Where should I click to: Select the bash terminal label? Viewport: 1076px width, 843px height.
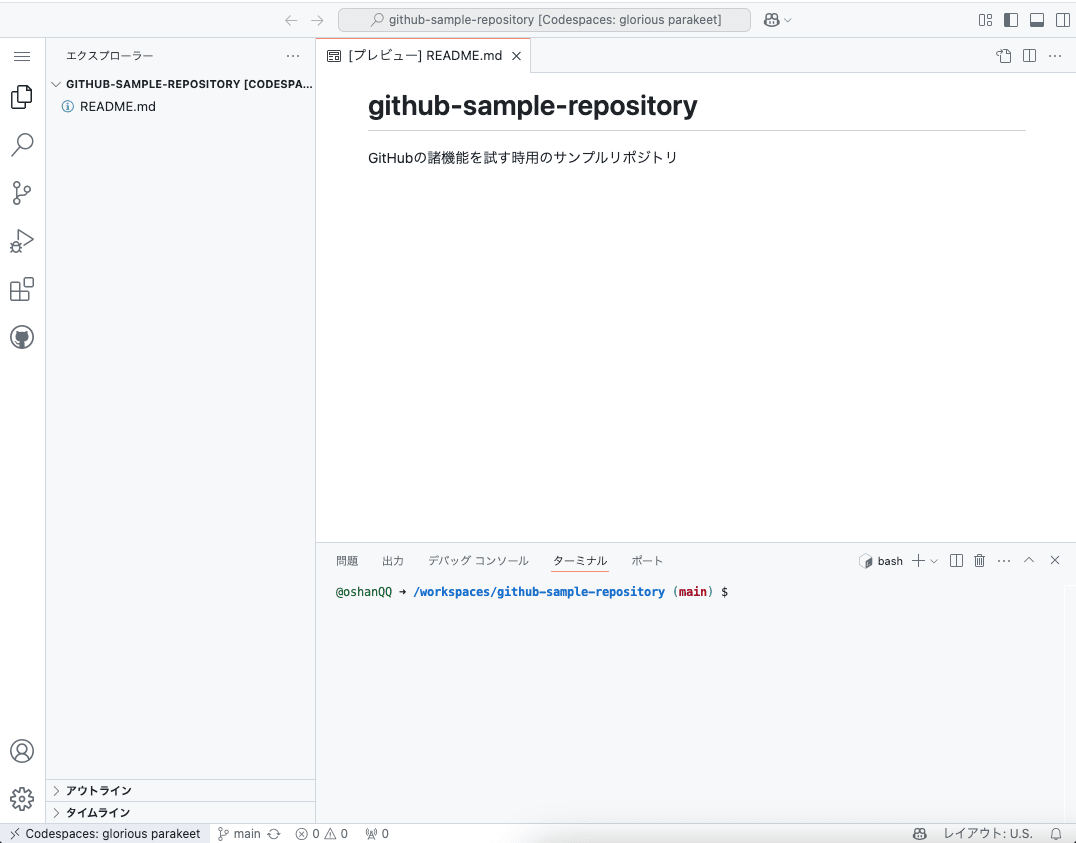click(881, 561)
